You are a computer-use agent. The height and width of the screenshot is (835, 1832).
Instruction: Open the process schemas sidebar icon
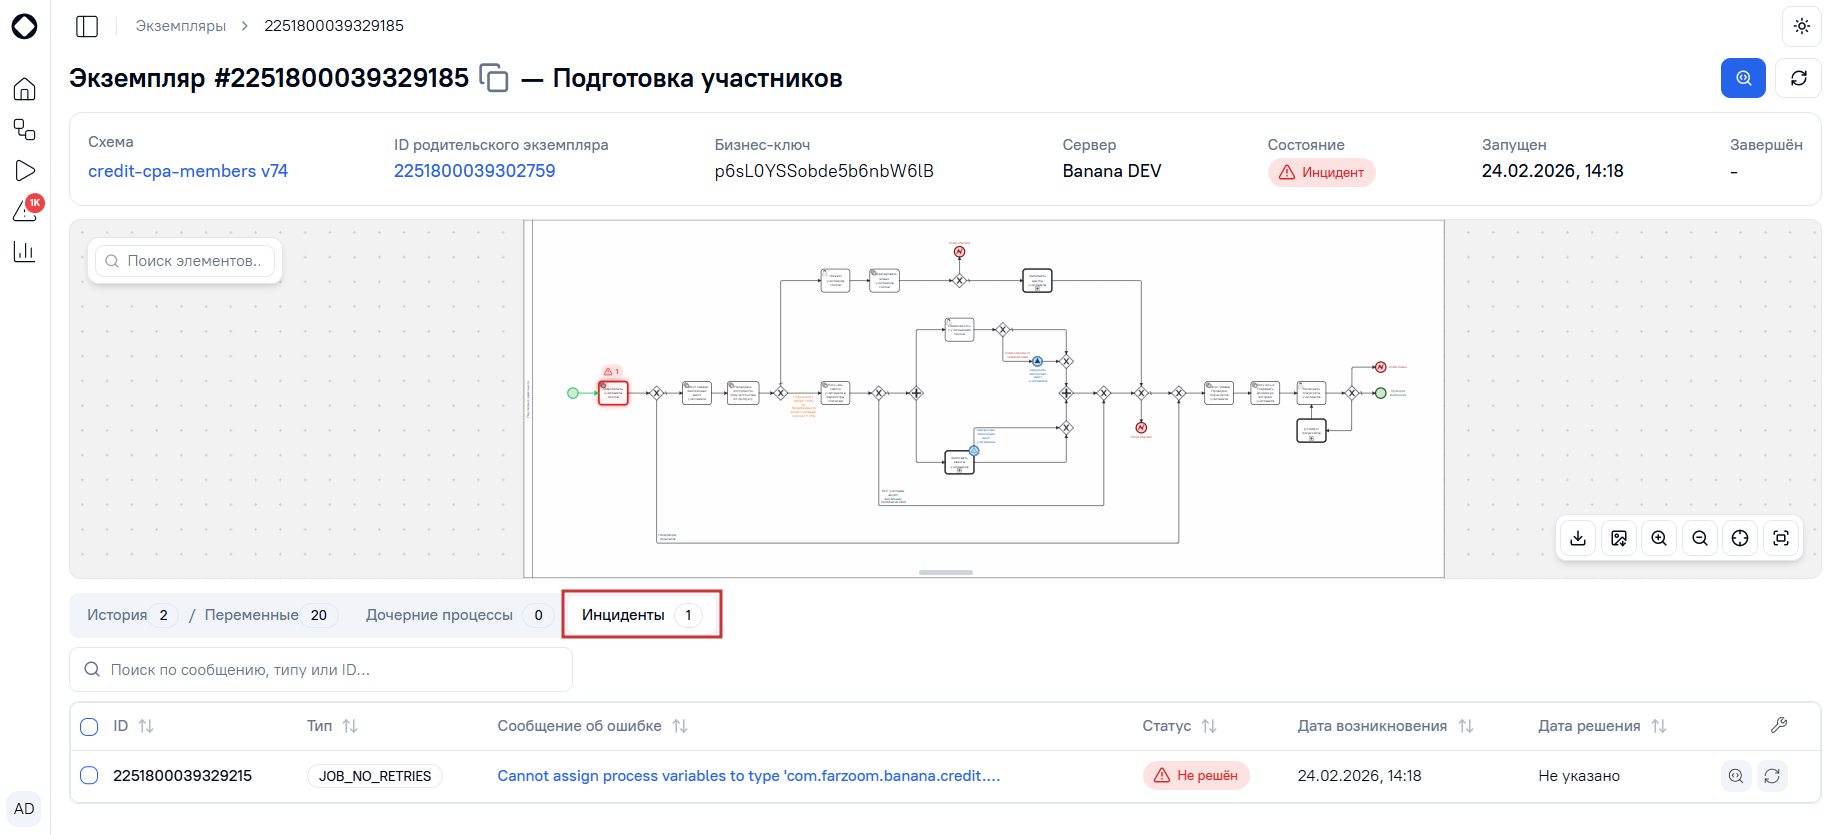(24, 130)
